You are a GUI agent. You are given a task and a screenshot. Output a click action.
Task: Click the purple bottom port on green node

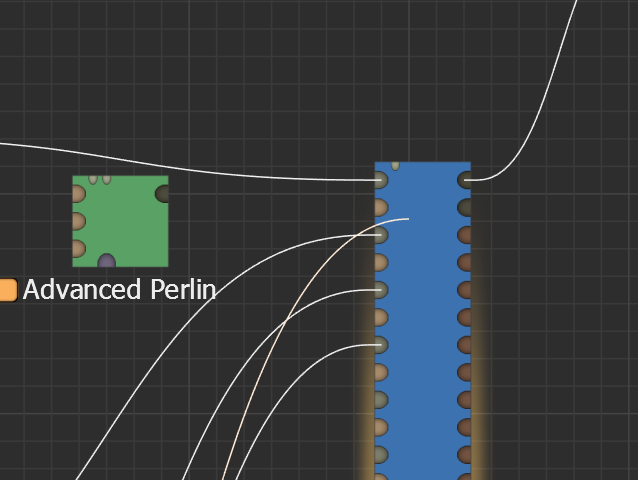click(x=106, y=262)
